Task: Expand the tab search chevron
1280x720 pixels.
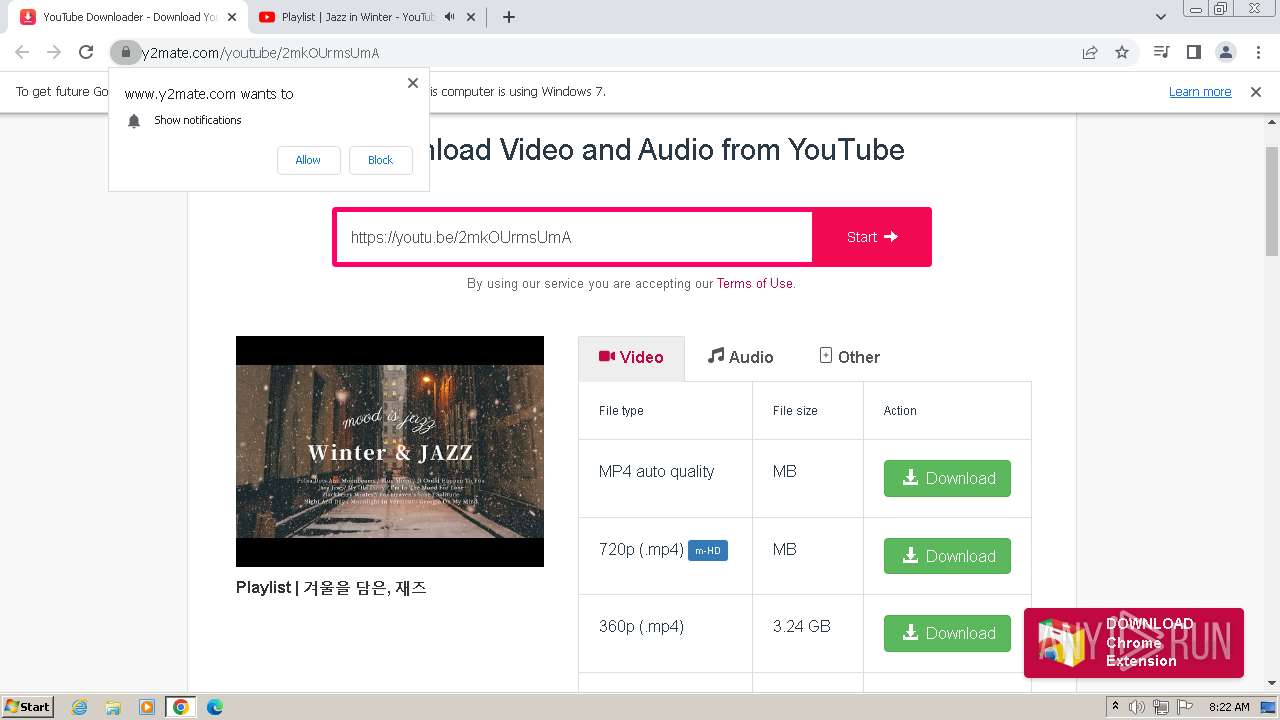Action: pos(1161,17)
